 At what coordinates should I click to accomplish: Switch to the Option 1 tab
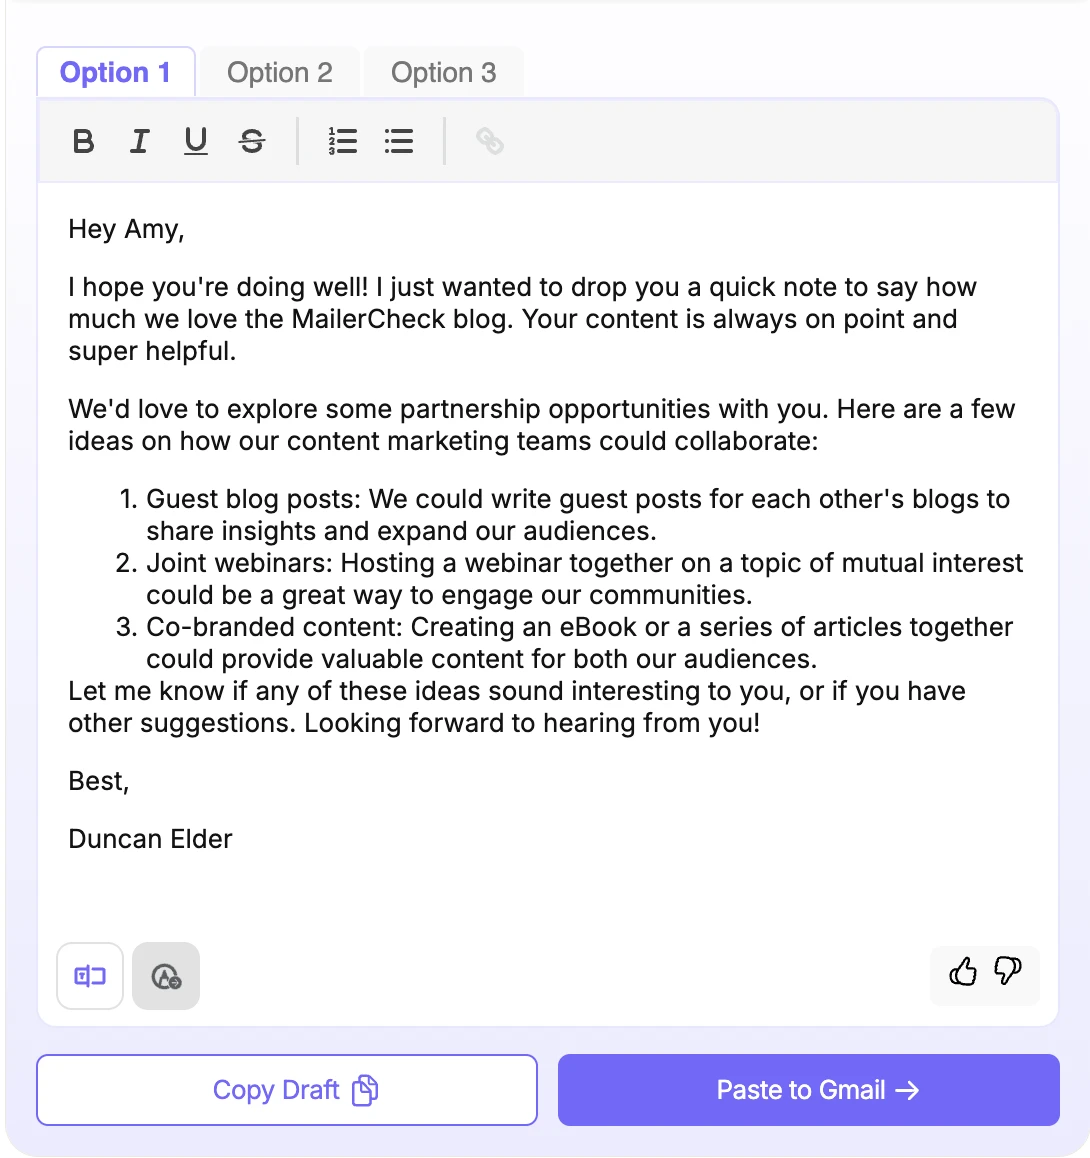pyautogui.click(x=115, y=73)
